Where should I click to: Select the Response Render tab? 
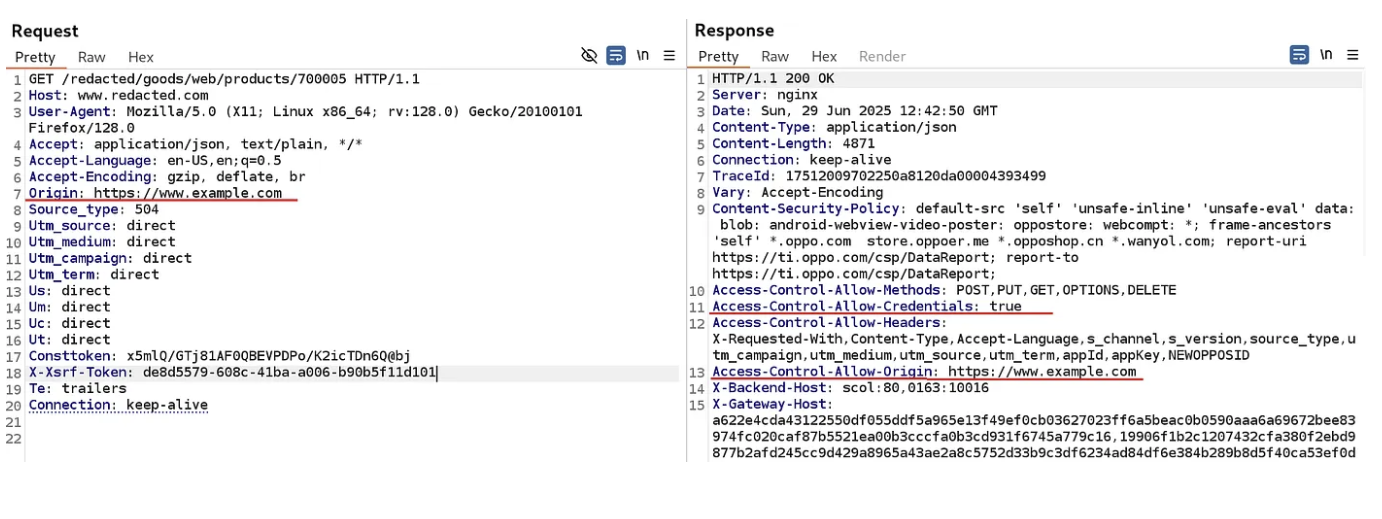tap(882, 56)
